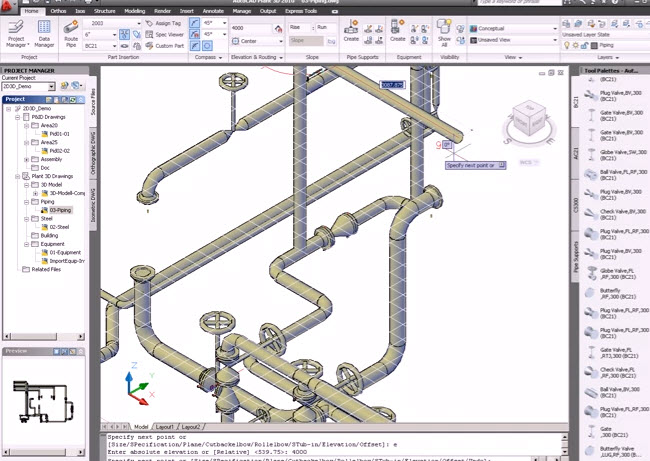Viewport: 650px width, 461px height.
Task: Click the Orthographic DWG side tab
Action: tap(93, 153)
